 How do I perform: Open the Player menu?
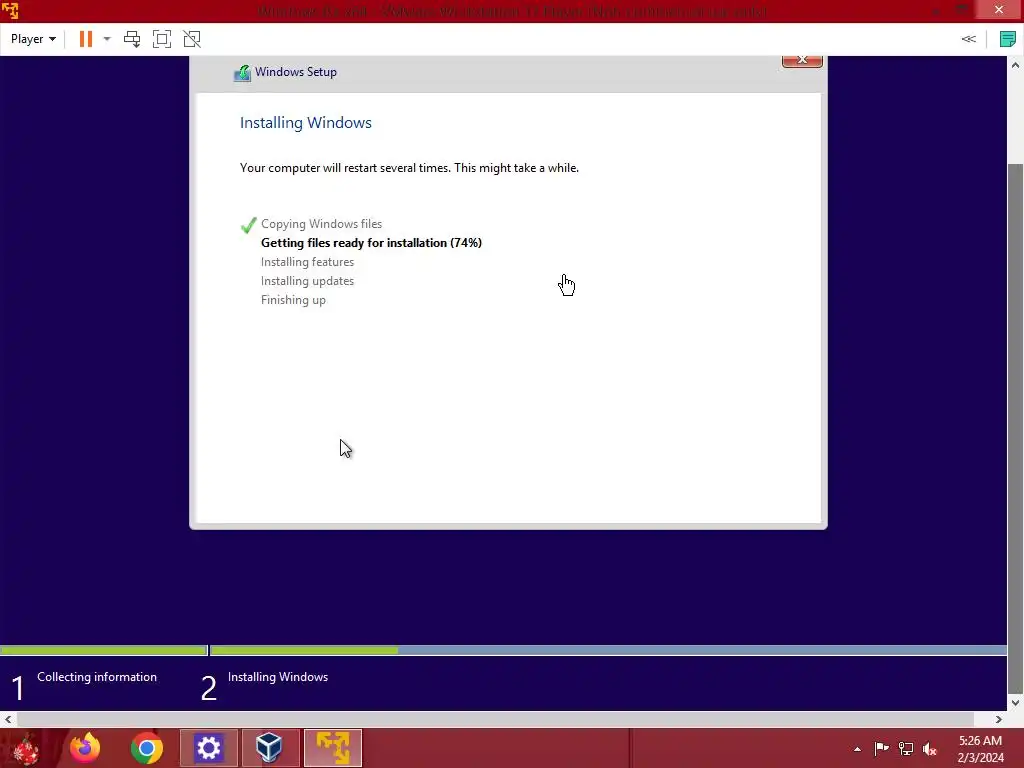click(x=33, y=39)
